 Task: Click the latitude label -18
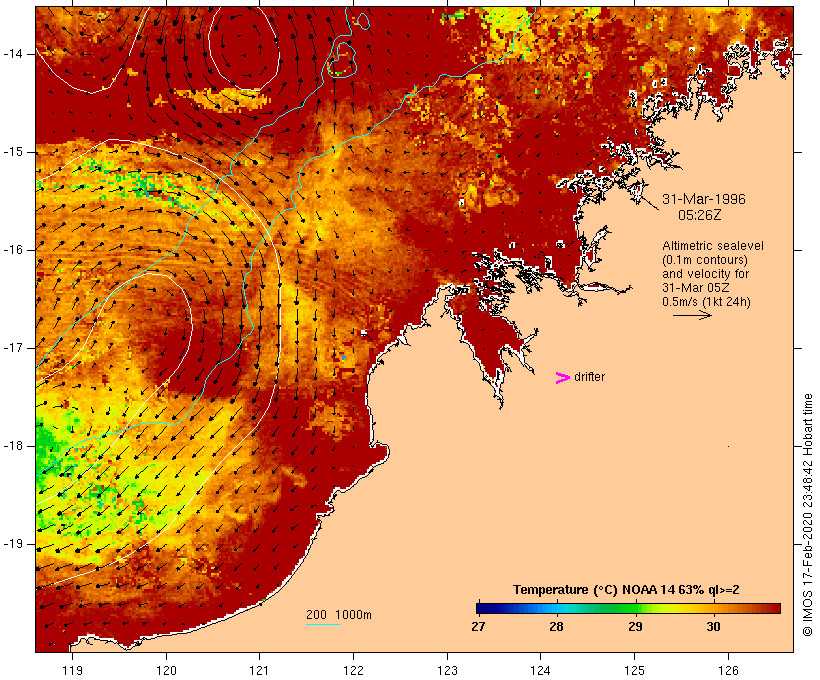click(x=13, y=446)
